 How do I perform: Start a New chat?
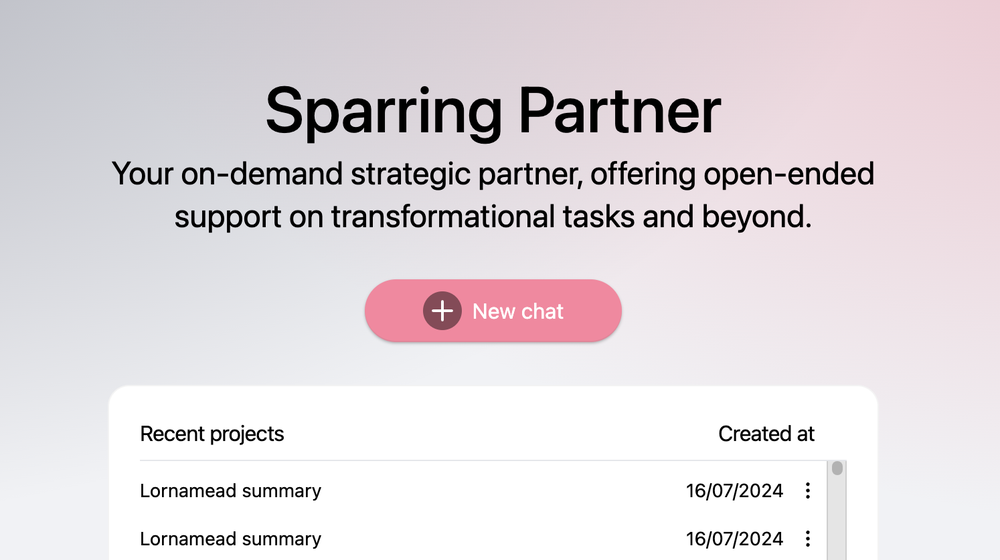[x=493, y=311]
